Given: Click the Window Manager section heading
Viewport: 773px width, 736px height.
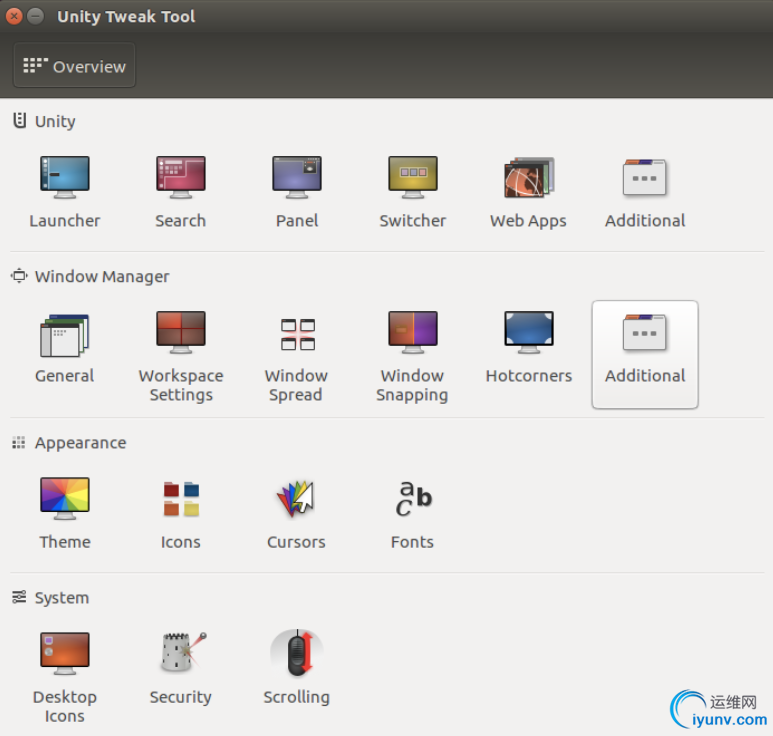Looking at the screenshot, I should [x=102, y=277].
